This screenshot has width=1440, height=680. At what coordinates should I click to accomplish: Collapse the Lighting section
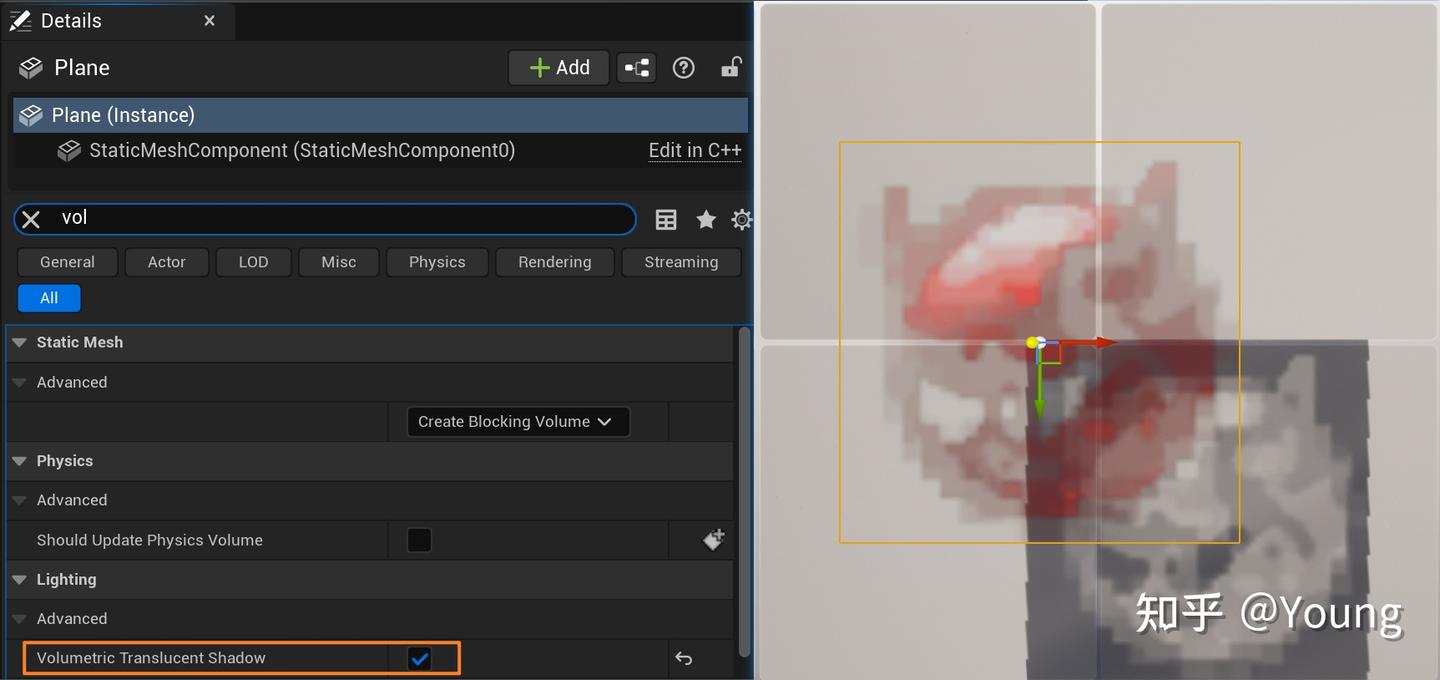tap(19, 579)
